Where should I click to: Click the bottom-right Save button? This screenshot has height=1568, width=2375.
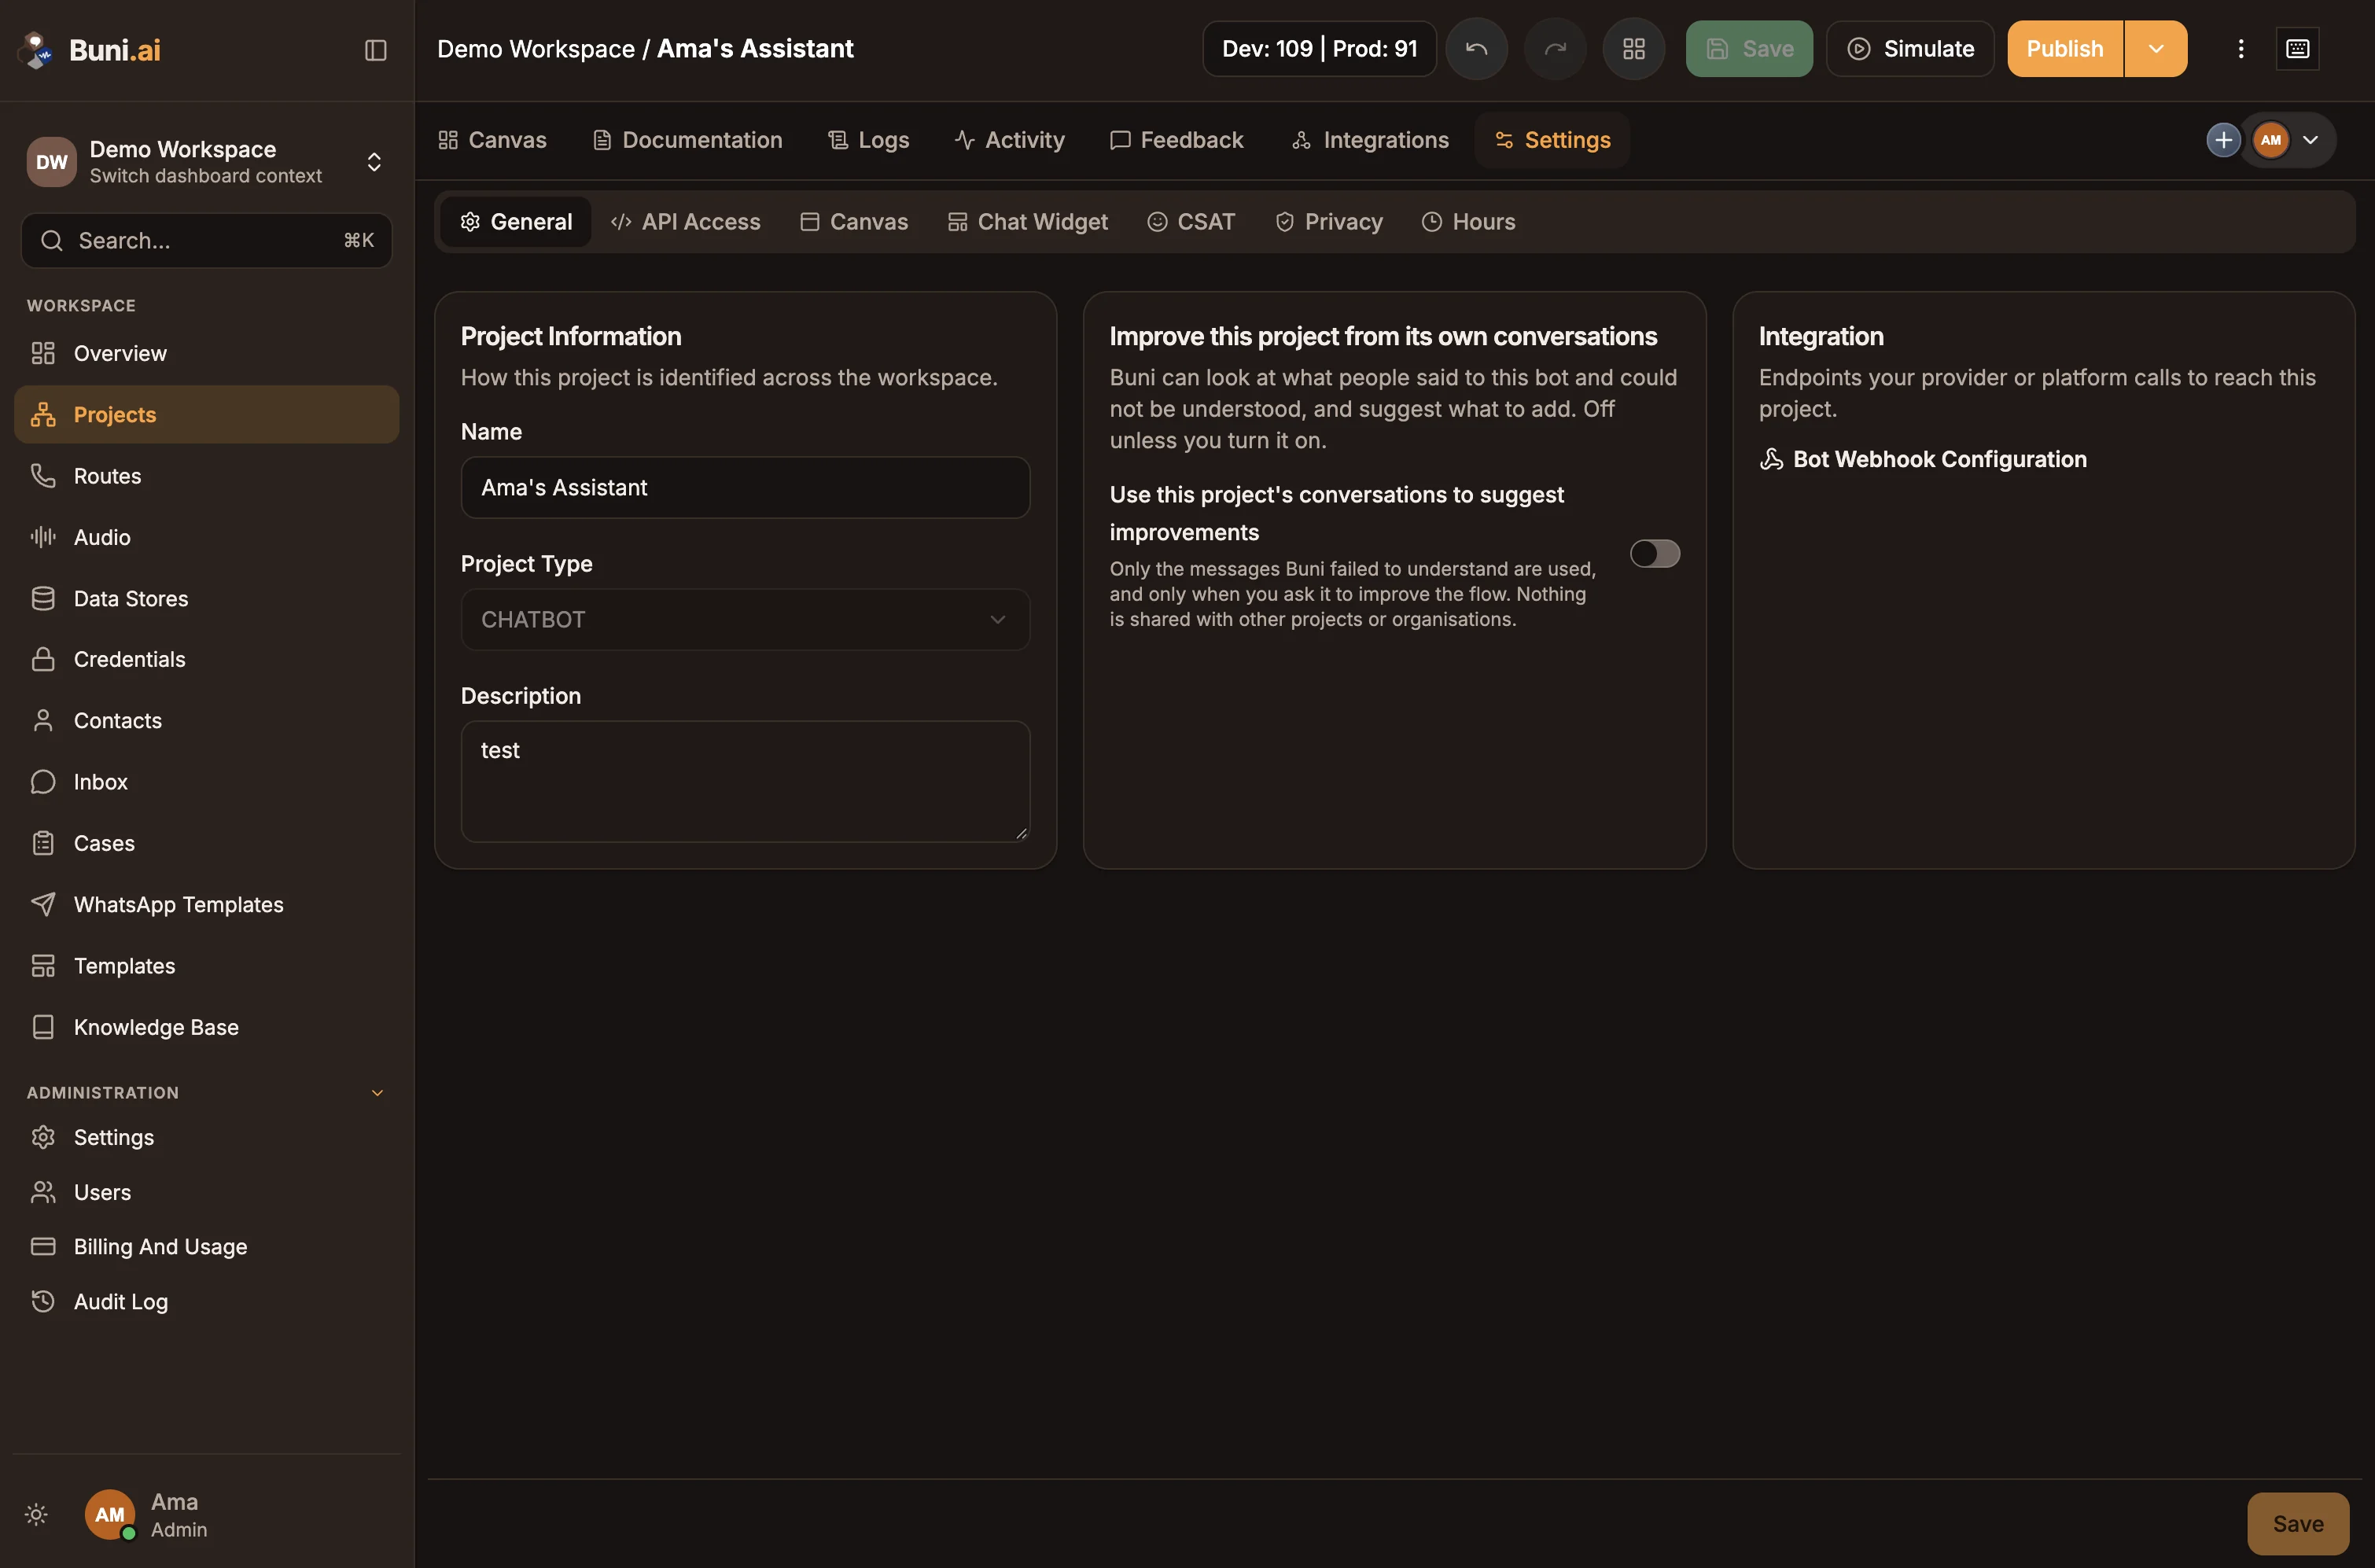[2298, 1524]
